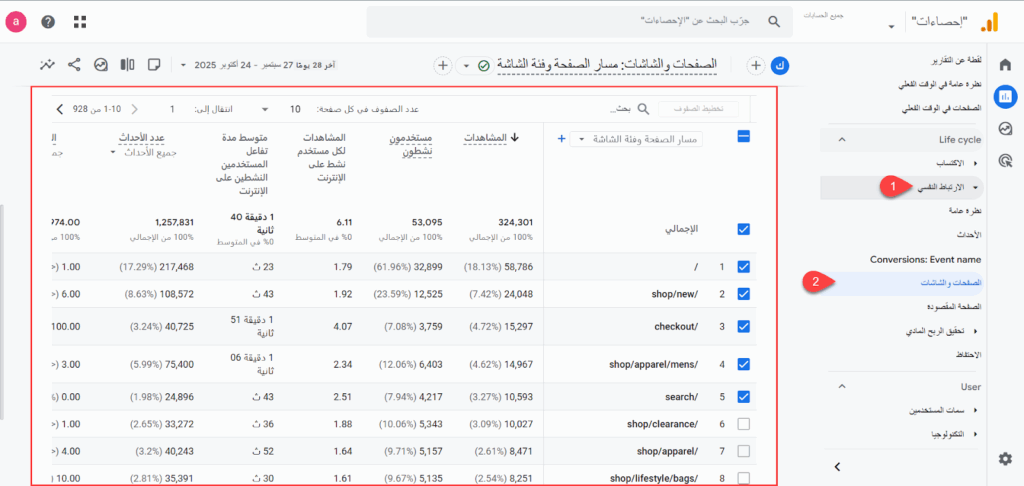Viewport: 1024px width, 486px height.
Task: Go to next page of table results
Action: pos(61,109)
